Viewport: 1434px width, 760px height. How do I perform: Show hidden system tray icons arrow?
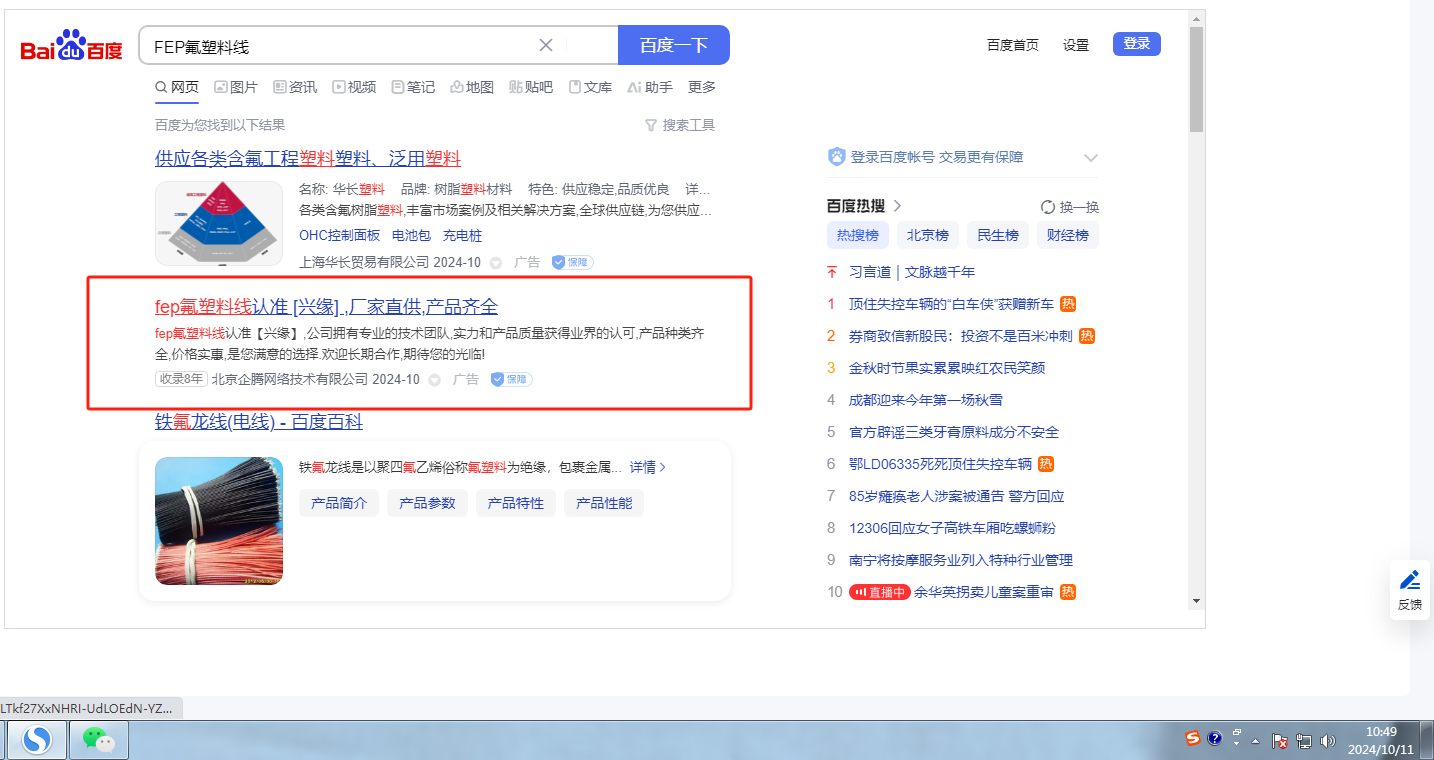click(x=1254, y=741)
